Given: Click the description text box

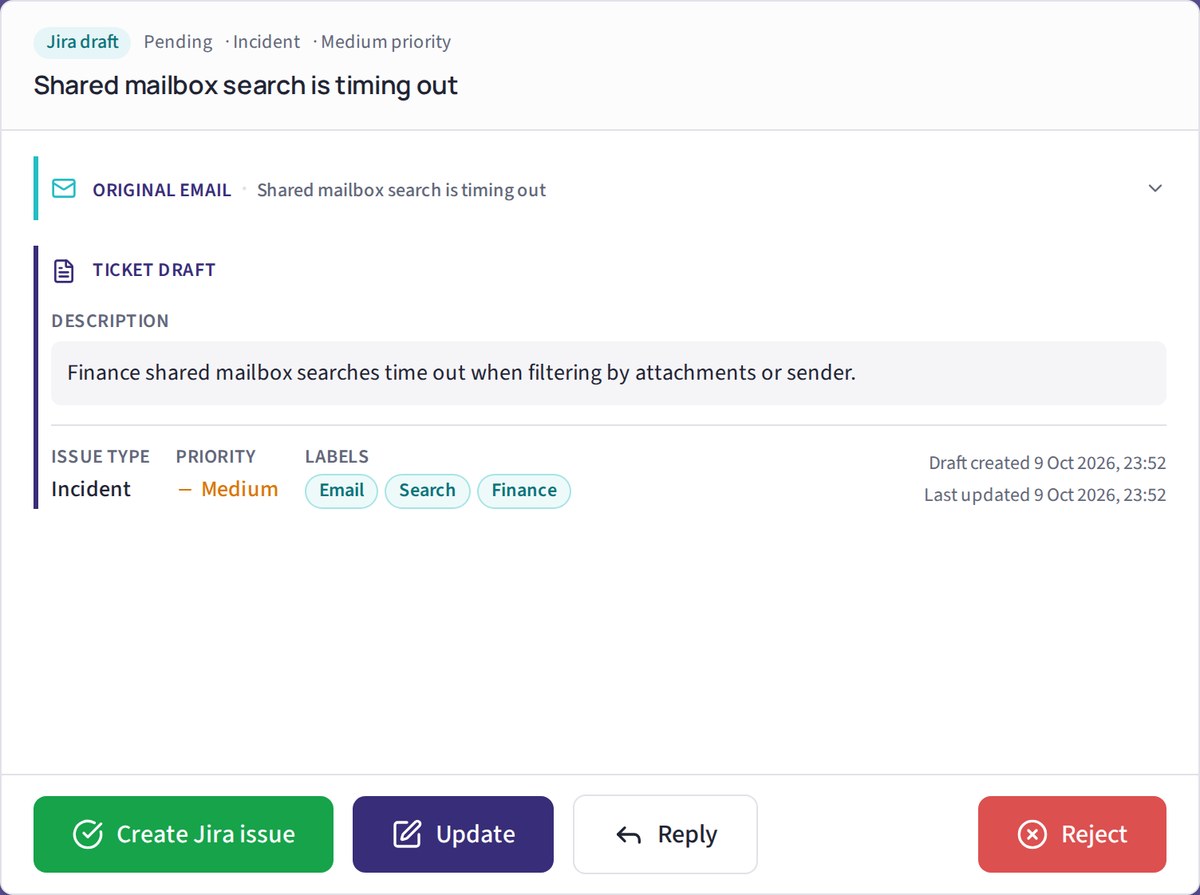Looking at the screenshot, I should (x=609, y=373).
